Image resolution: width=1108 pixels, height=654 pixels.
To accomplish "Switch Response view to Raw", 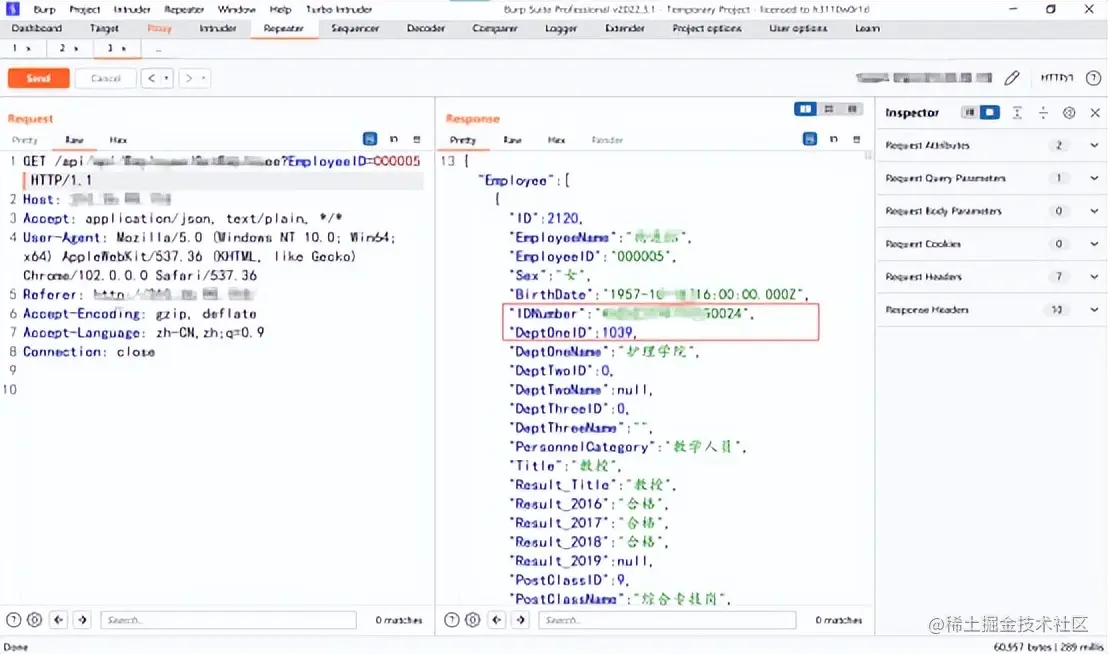I will coord(512,140).
